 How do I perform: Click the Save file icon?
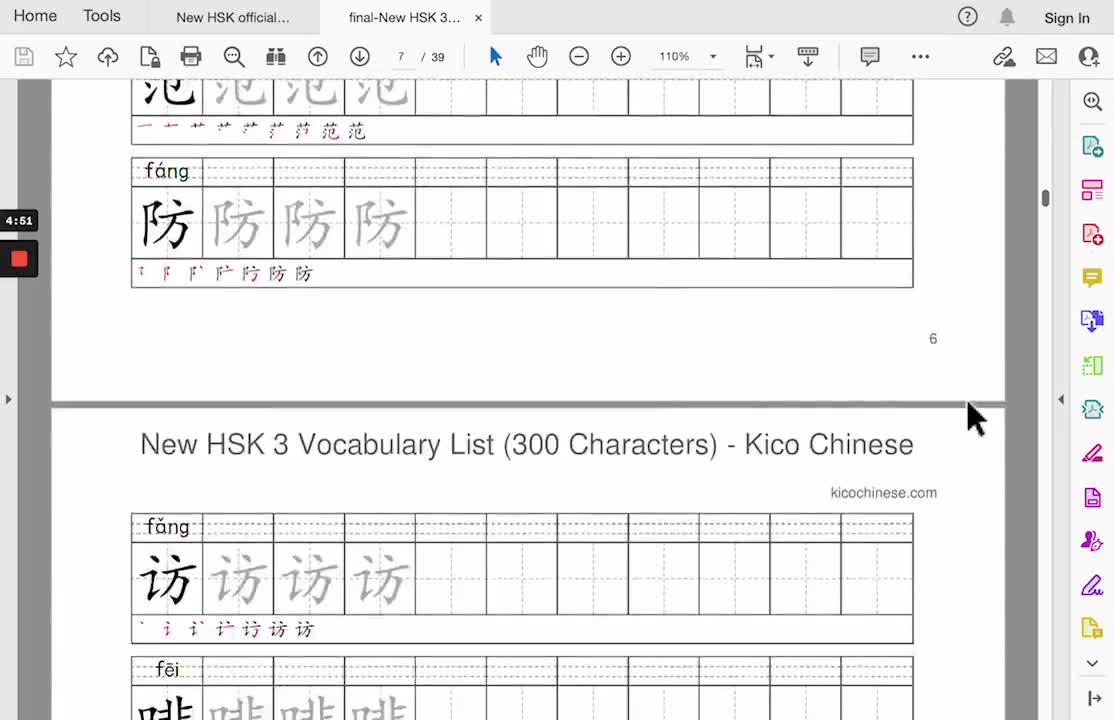(x=24, y=56)
